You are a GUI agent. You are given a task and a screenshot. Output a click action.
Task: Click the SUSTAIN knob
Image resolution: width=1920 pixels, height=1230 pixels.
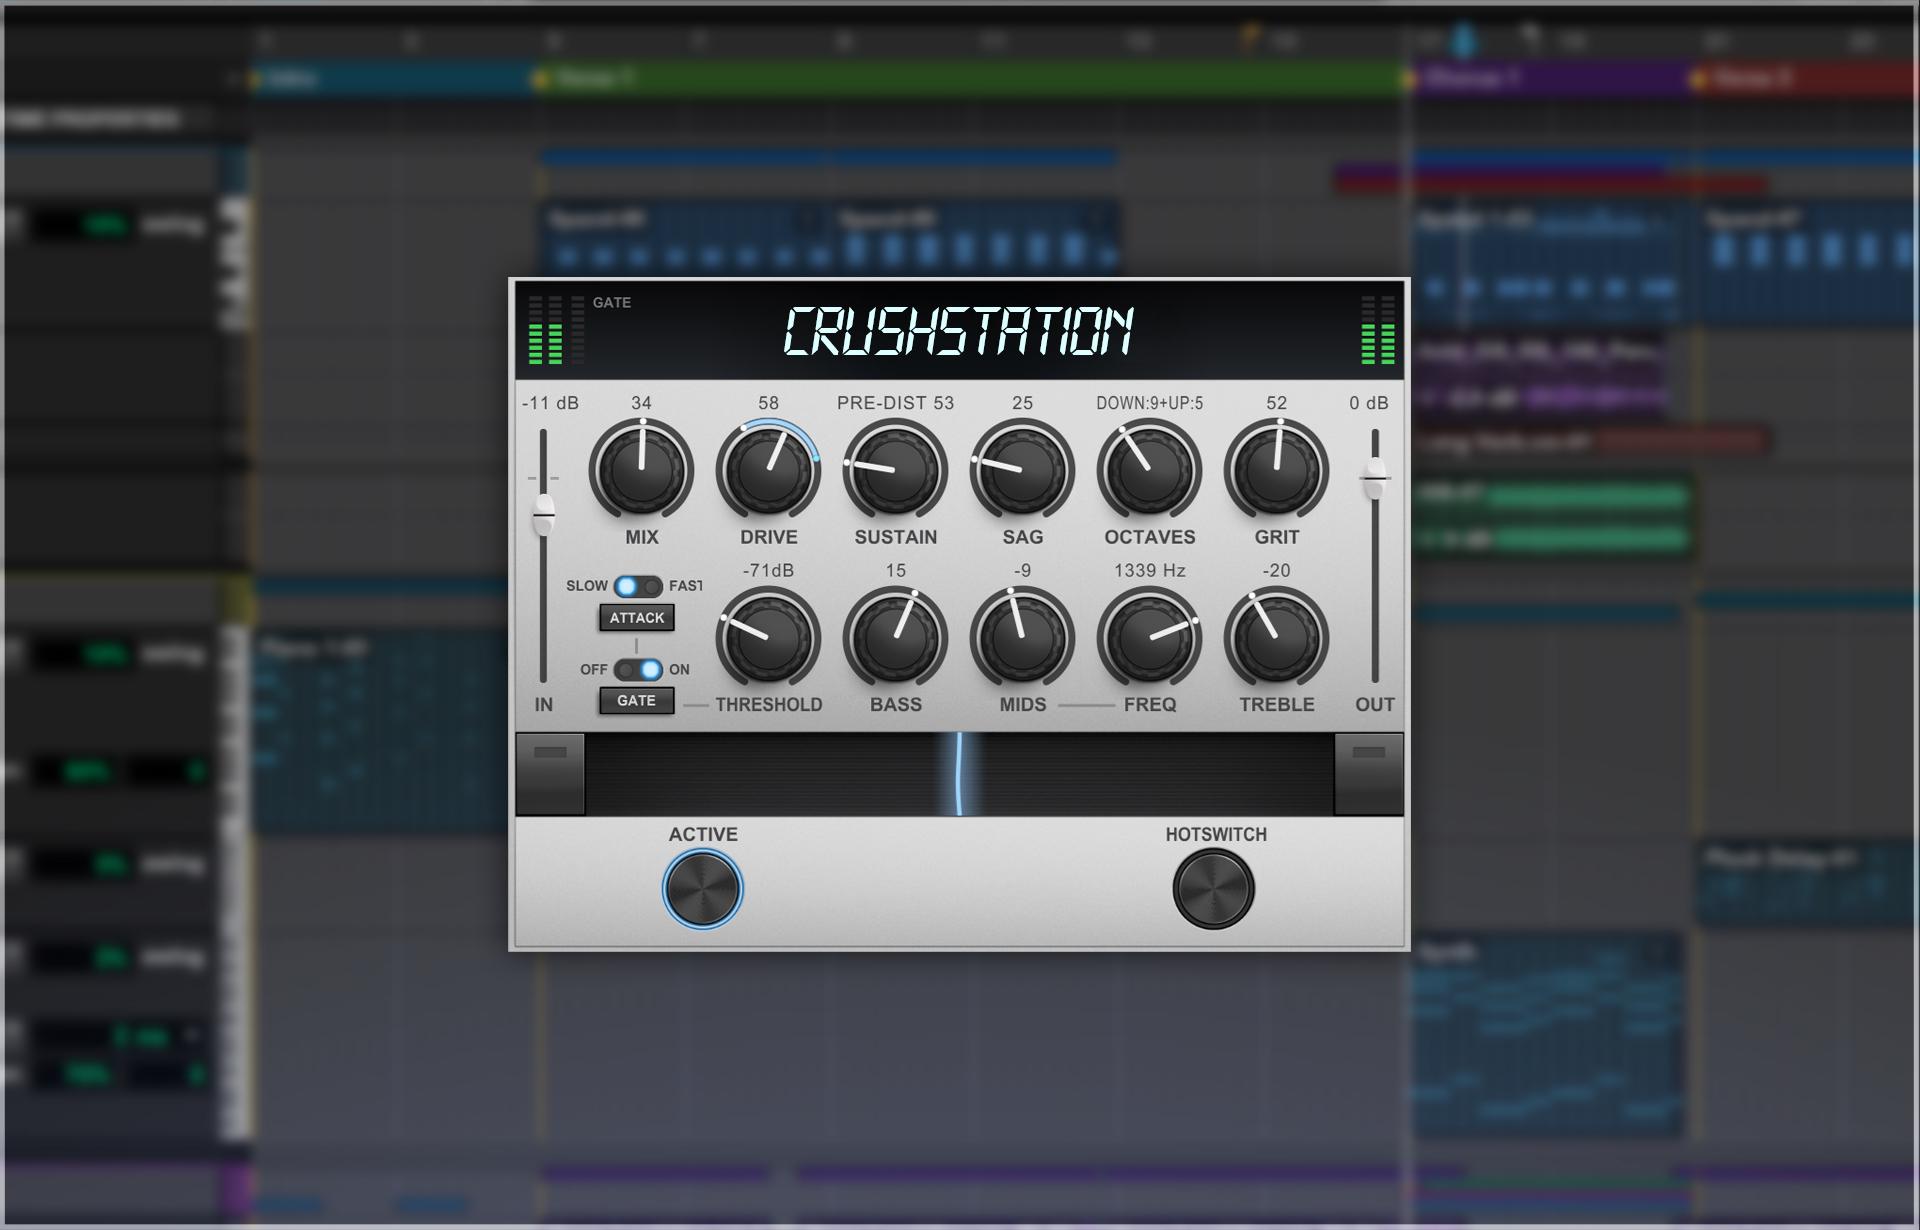895,470
